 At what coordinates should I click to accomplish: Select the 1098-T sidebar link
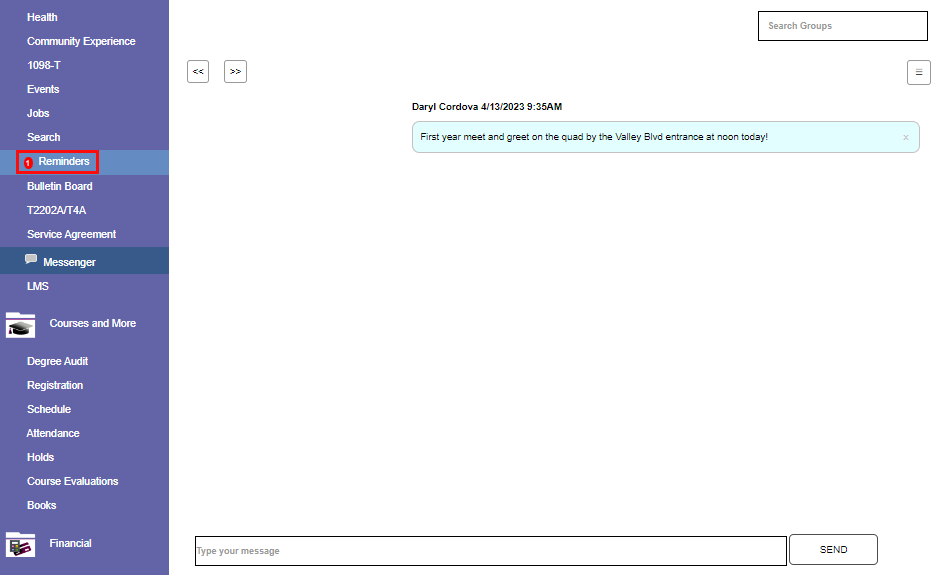click(x=44, y=65)
